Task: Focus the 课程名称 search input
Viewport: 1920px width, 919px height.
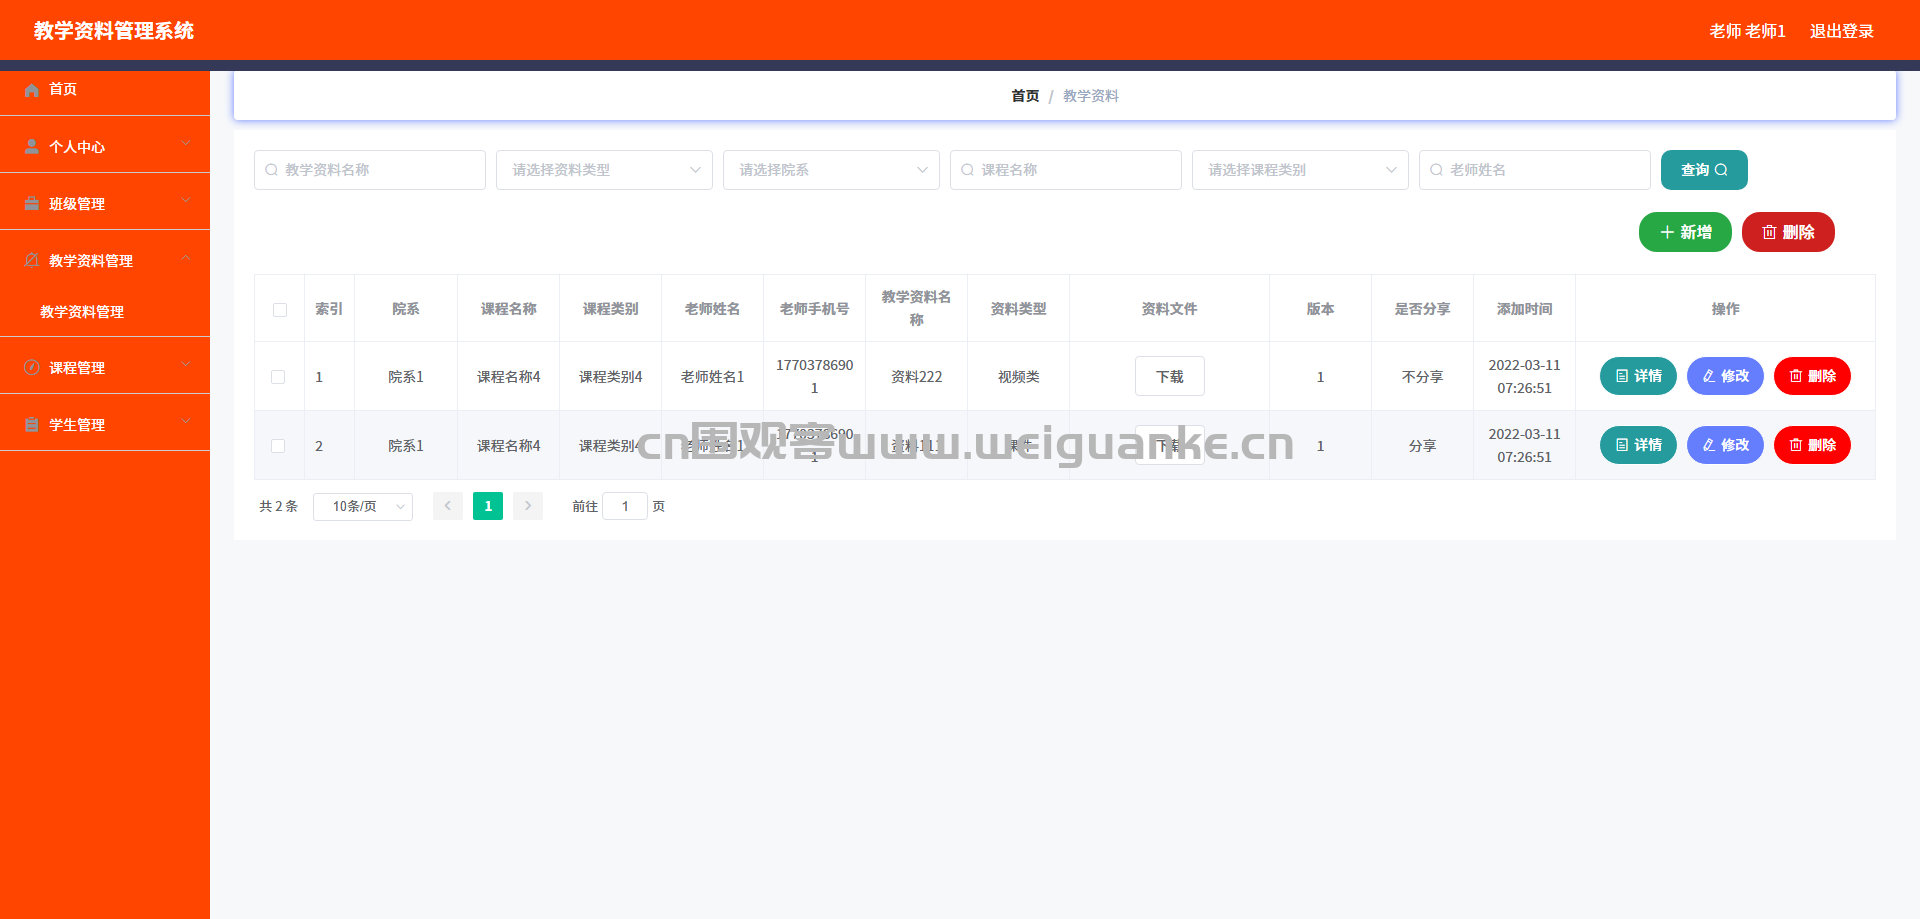Action: [1066, 170]
